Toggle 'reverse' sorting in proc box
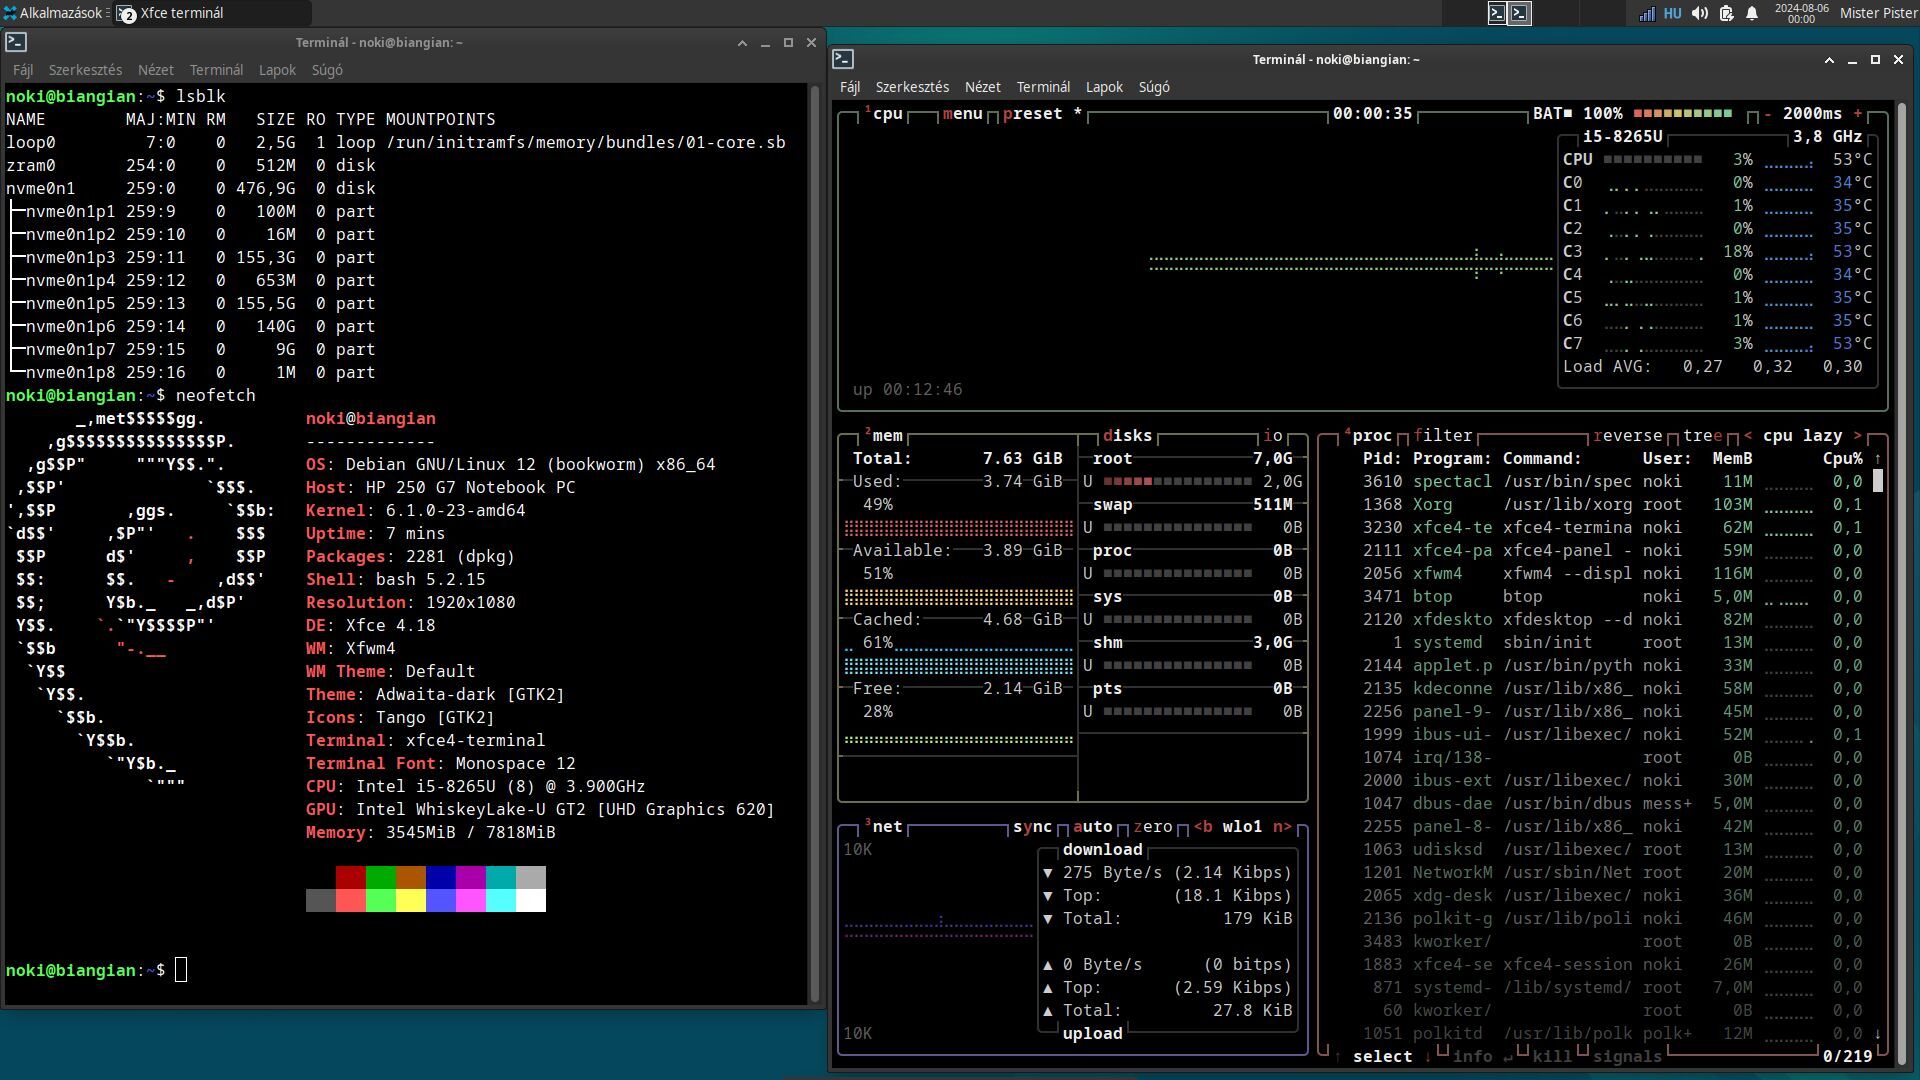 [x=1627, y=436]
